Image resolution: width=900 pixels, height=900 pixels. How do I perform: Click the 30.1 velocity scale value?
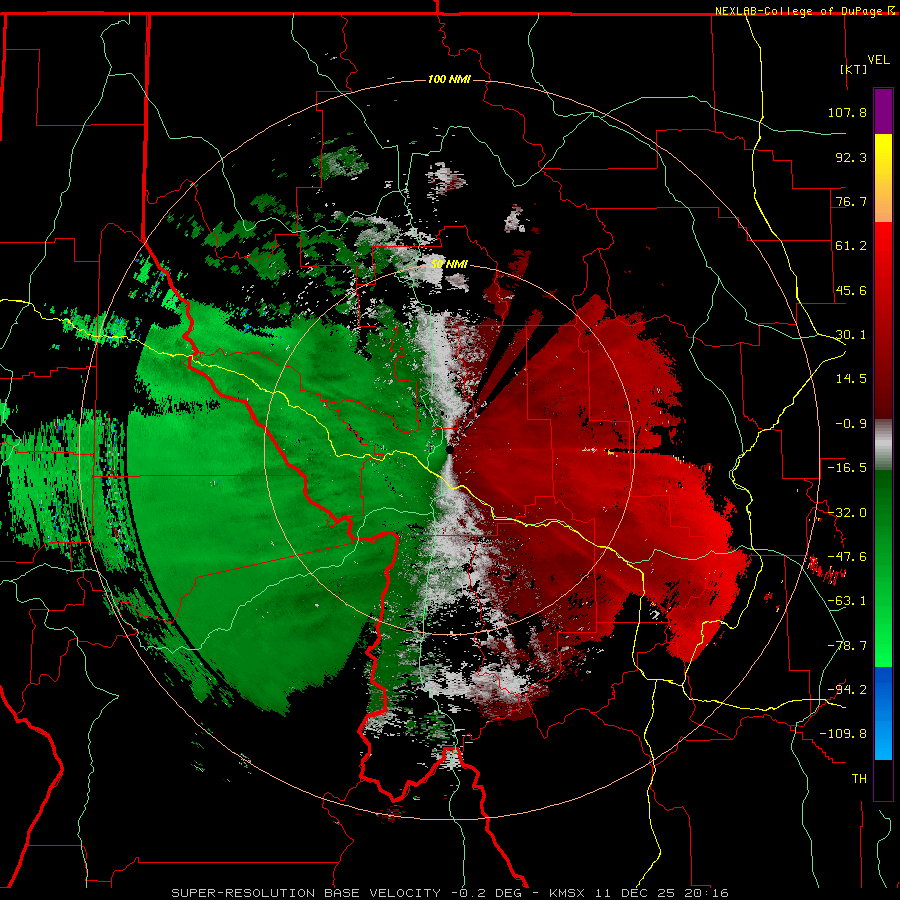[851, 335]
